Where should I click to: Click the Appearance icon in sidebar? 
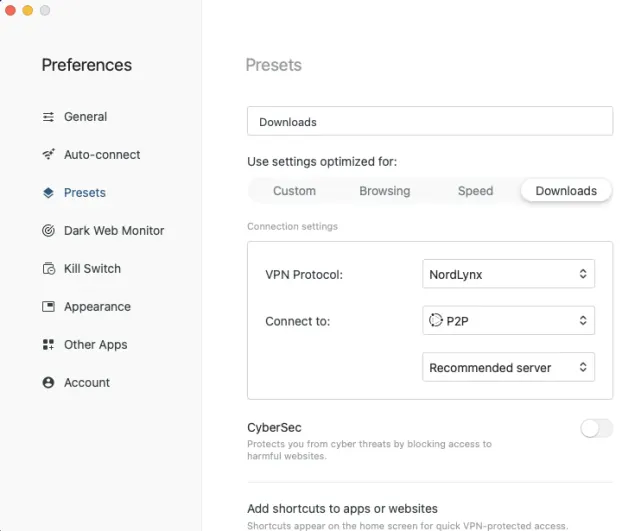click(48, 307)
